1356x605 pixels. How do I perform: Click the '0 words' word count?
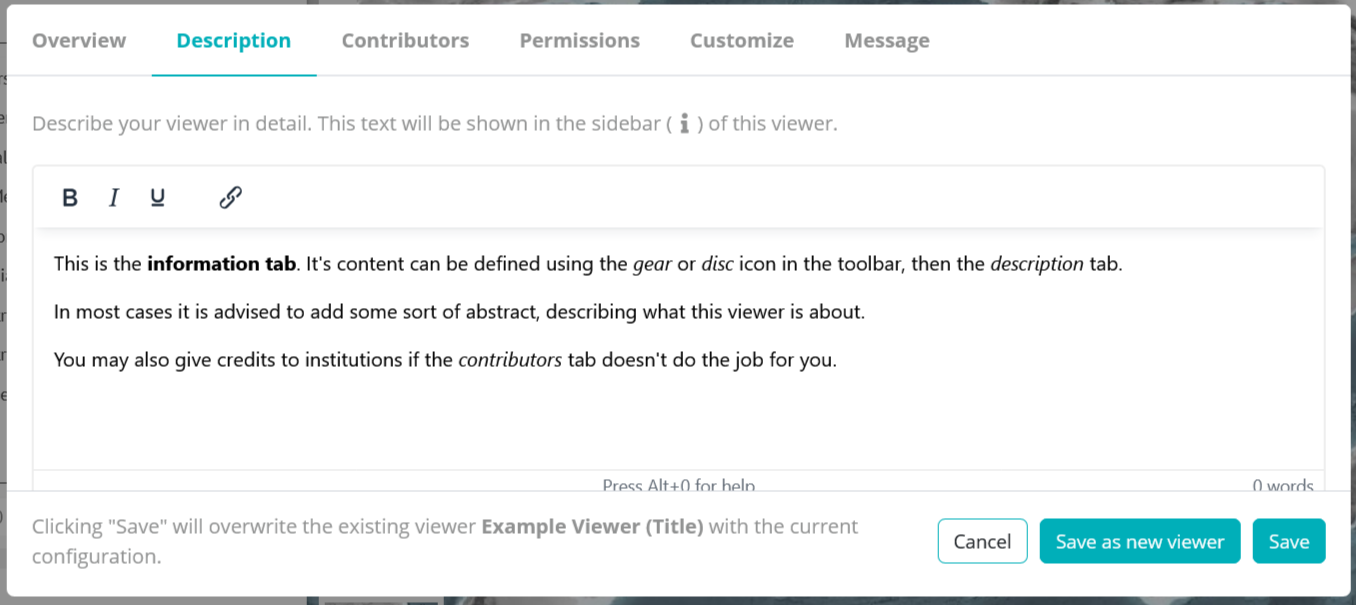coord(1283,486)
